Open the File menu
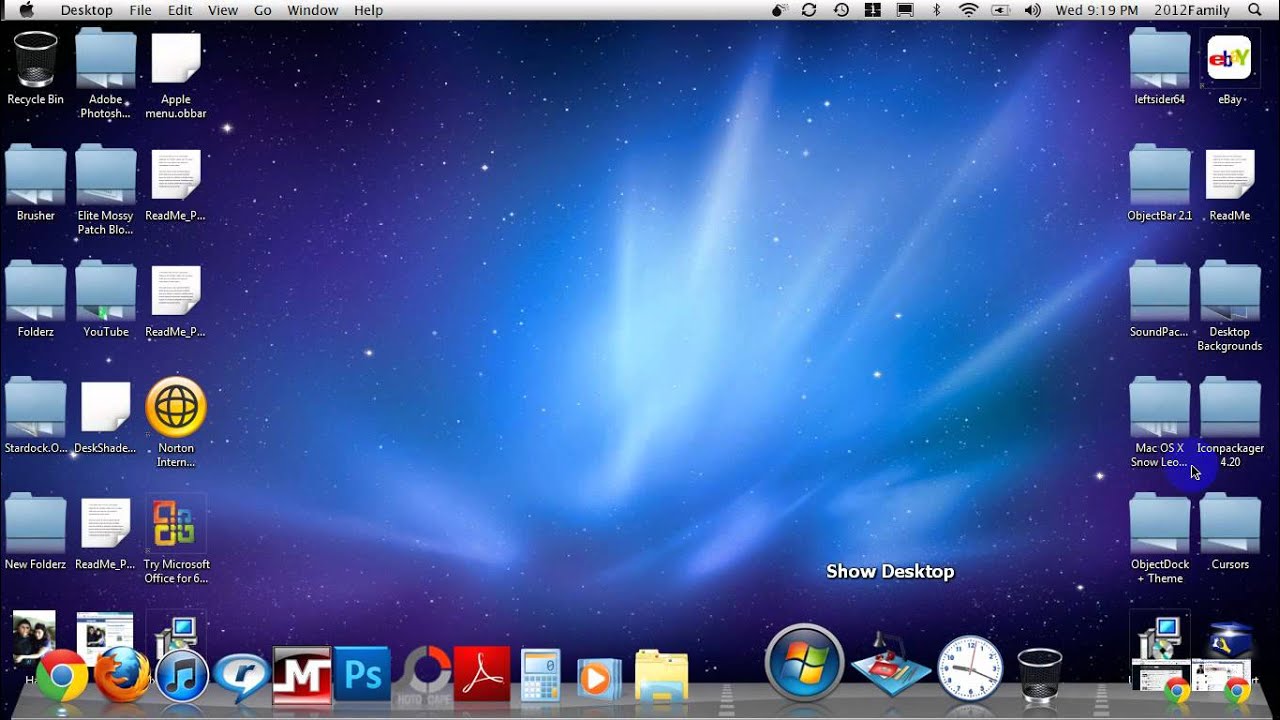The height and width of the screenshot is (720, 1280). (x=141, y=10)
